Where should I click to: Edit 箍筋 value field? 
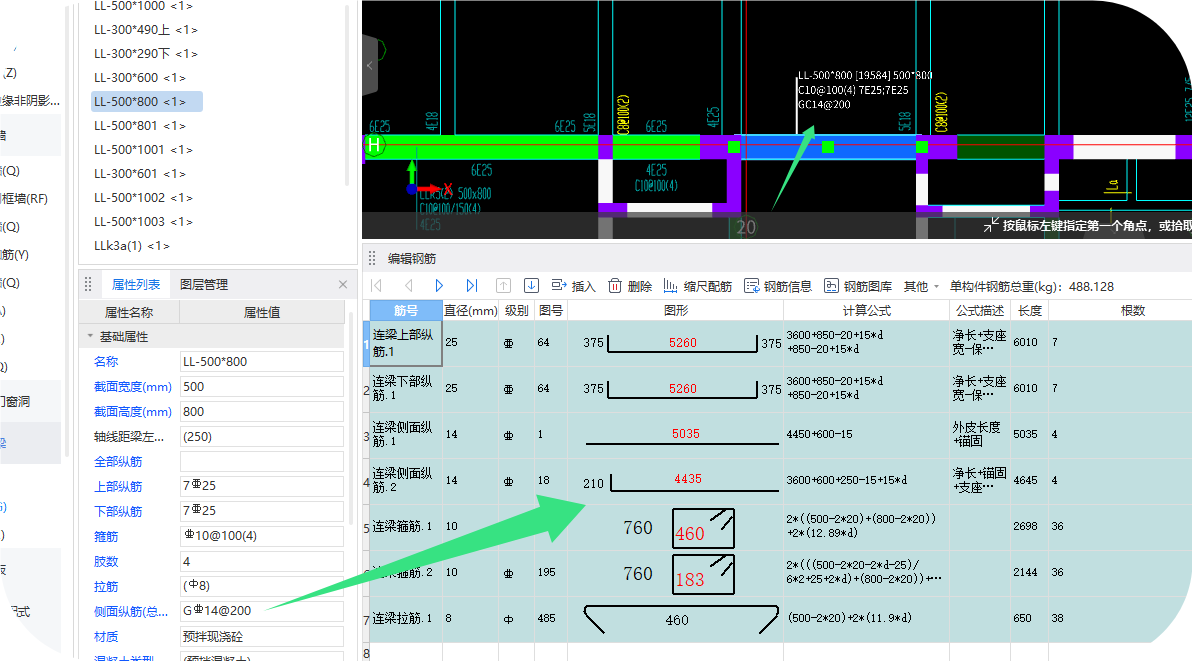tap(262, 536)
